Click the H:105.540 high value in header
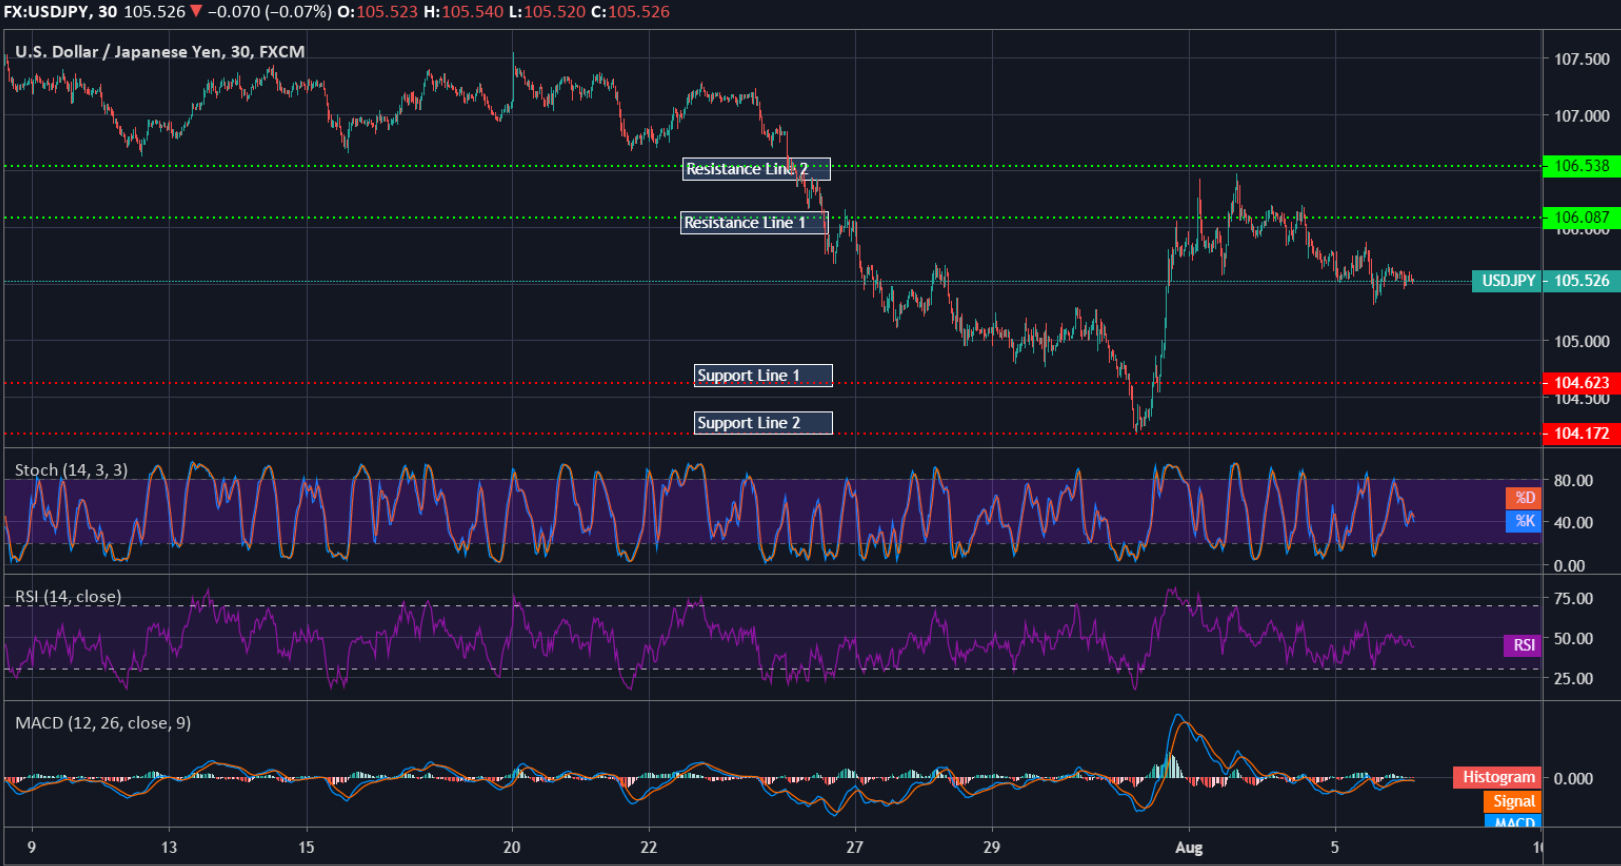The height and width of the screenshot is (866, 1621). click(464, 12)
